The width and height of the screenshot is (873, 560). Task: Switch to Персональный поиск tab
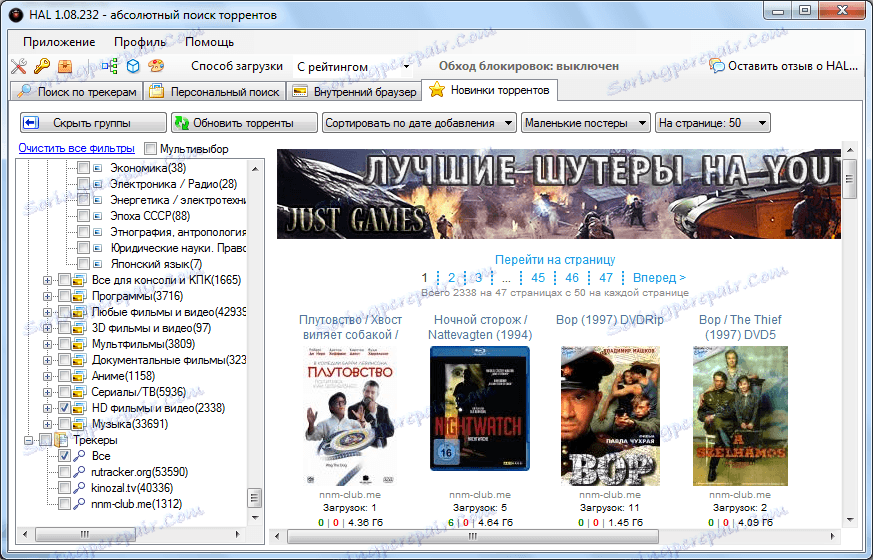(x=215, y=92)
